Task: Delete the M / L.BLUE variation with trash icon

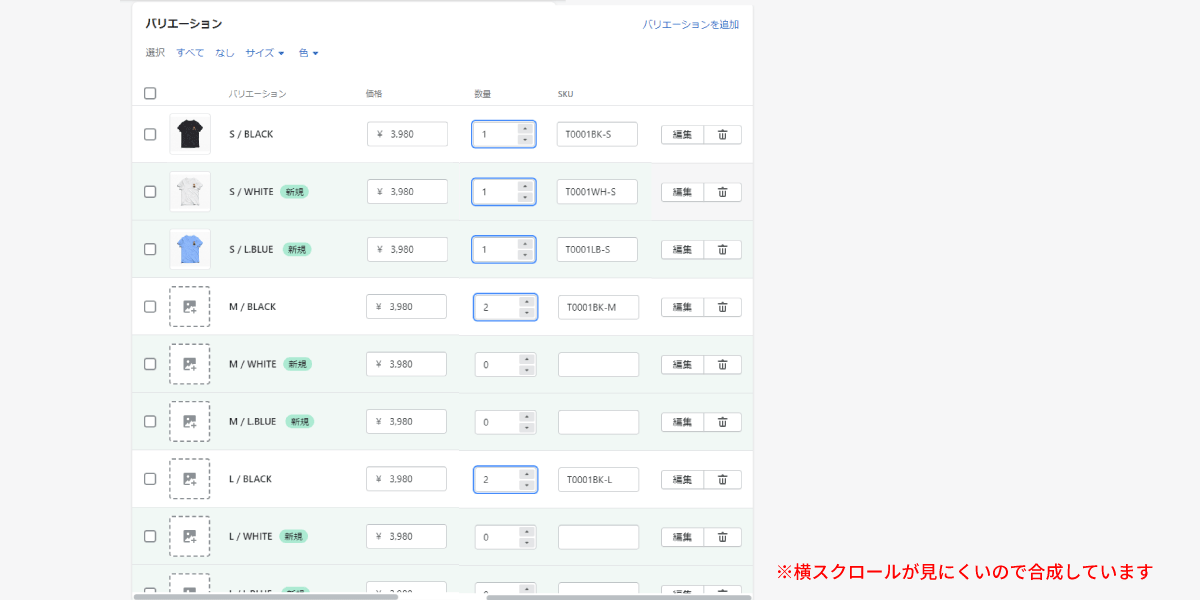Action: [722, 422]
